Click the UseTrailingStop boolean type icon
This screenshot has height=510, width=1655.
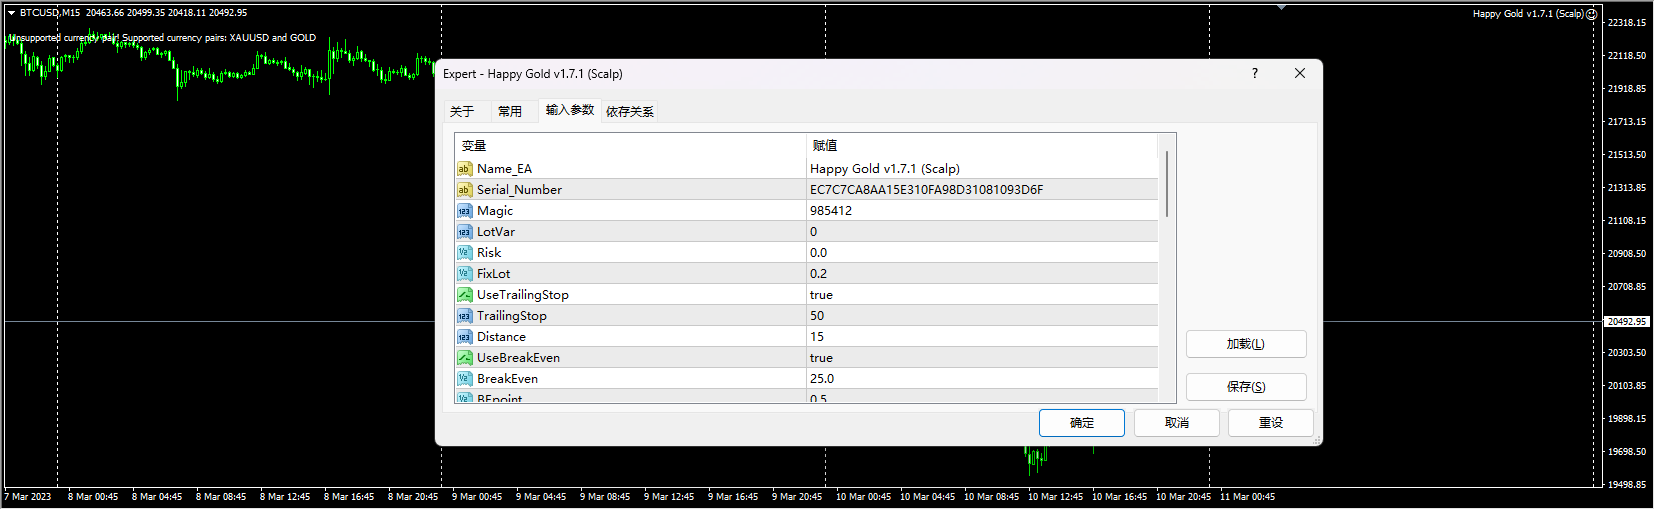(x=464, y=295)
